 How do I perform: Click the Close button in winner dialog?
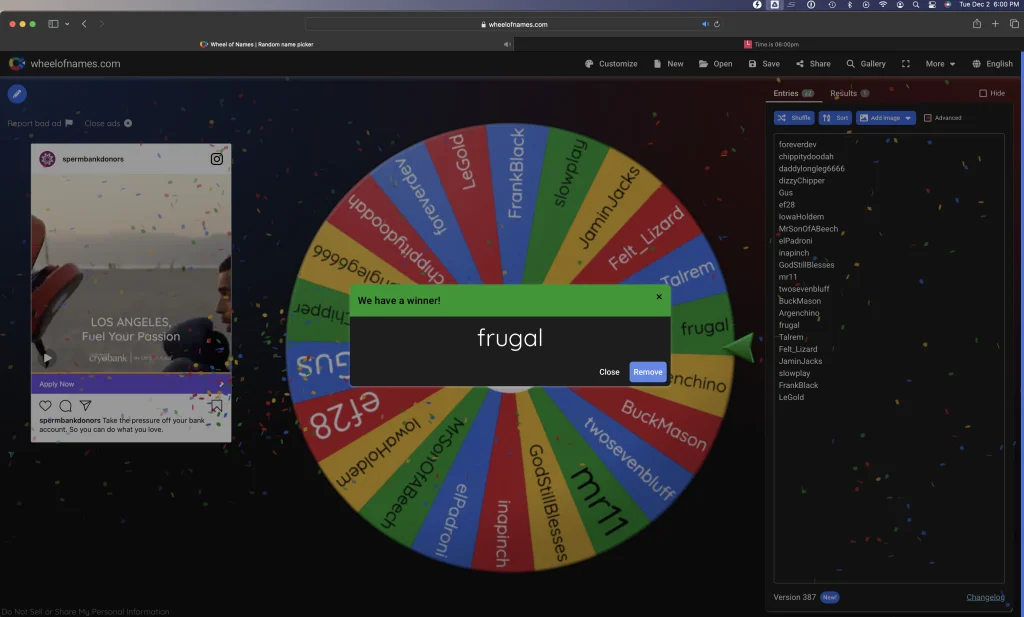click(609, 372)
